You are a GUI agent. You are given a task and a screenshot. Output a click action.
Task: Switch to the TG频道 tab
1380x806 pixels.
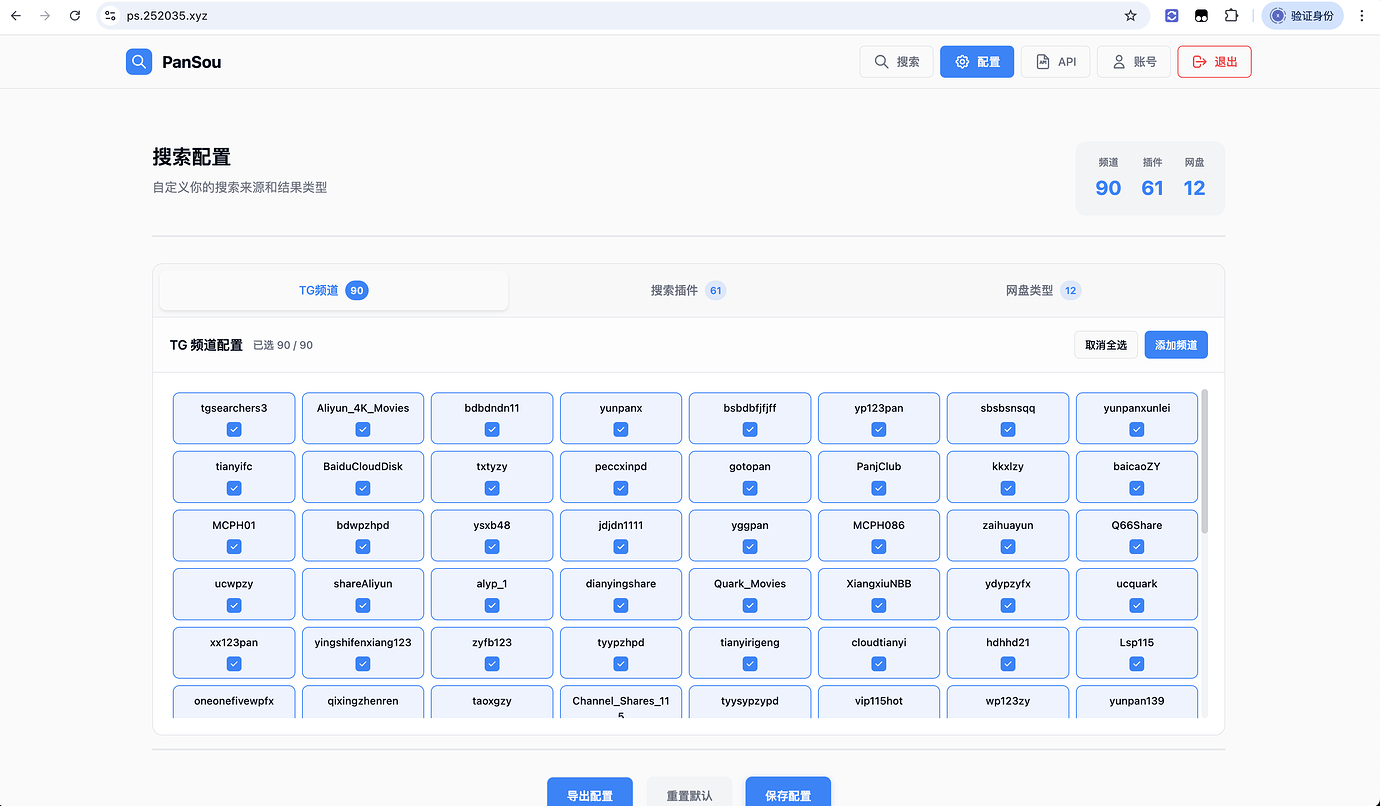coord(334,291)
